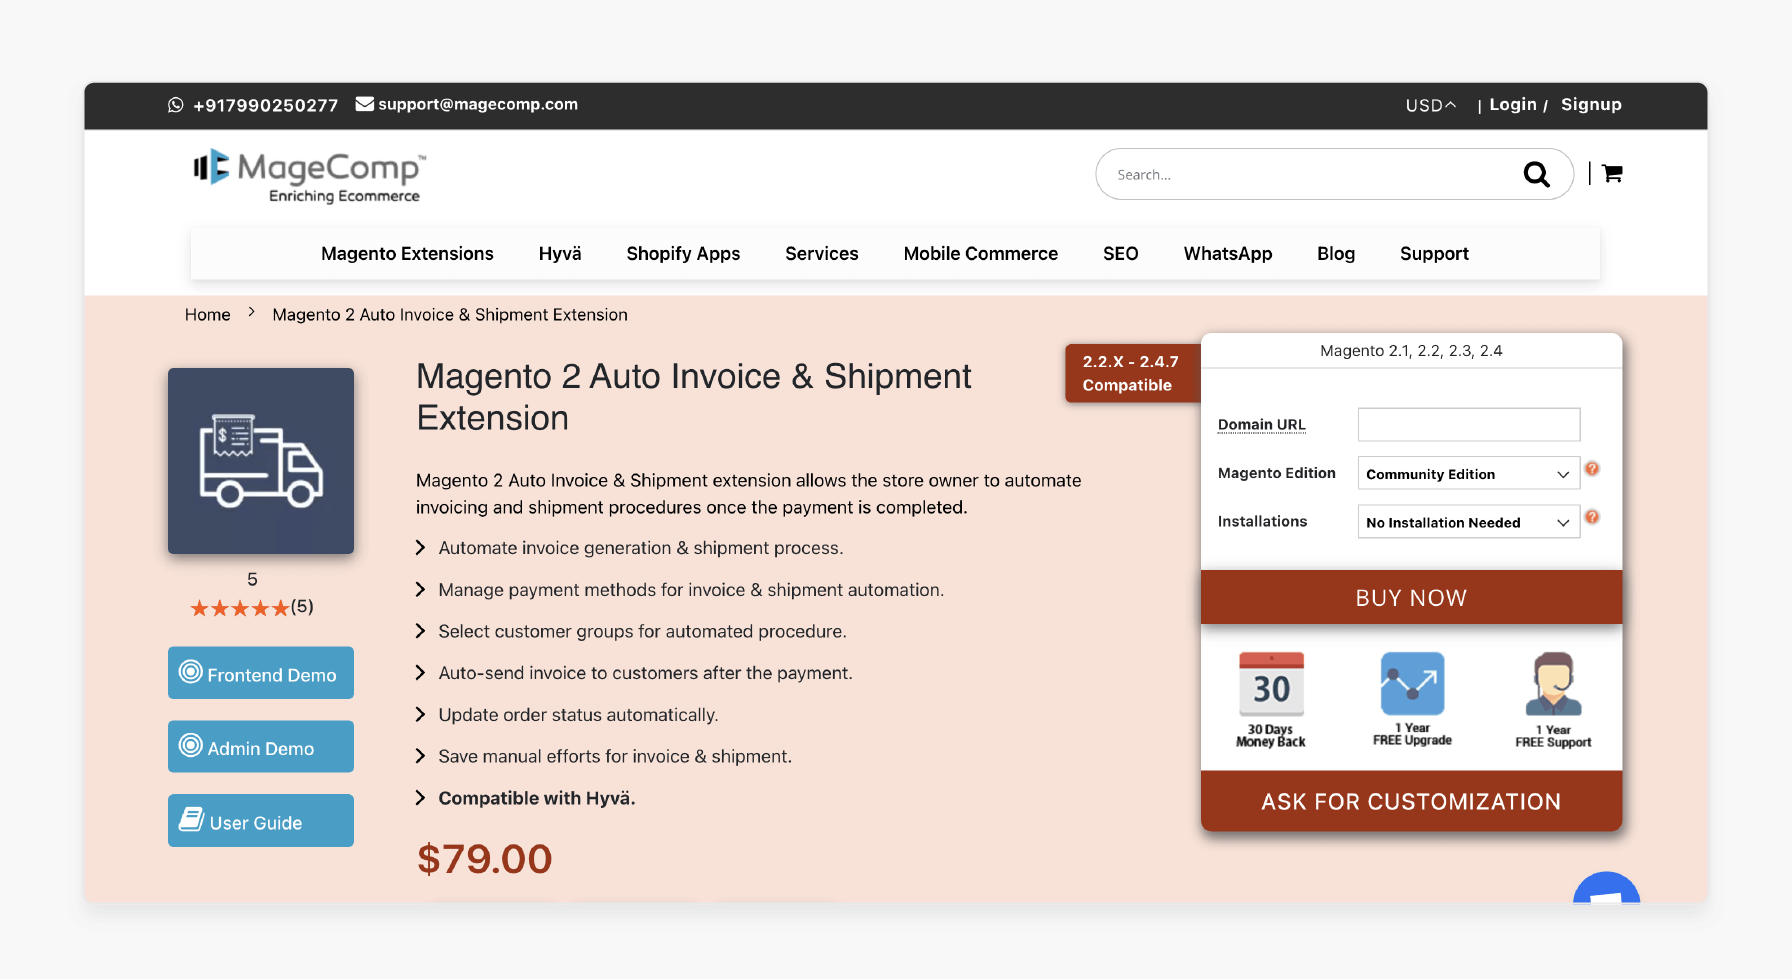Screen dimensions: 1792x980
Task: Click the invoice truck product image
Action: (261, 461)
